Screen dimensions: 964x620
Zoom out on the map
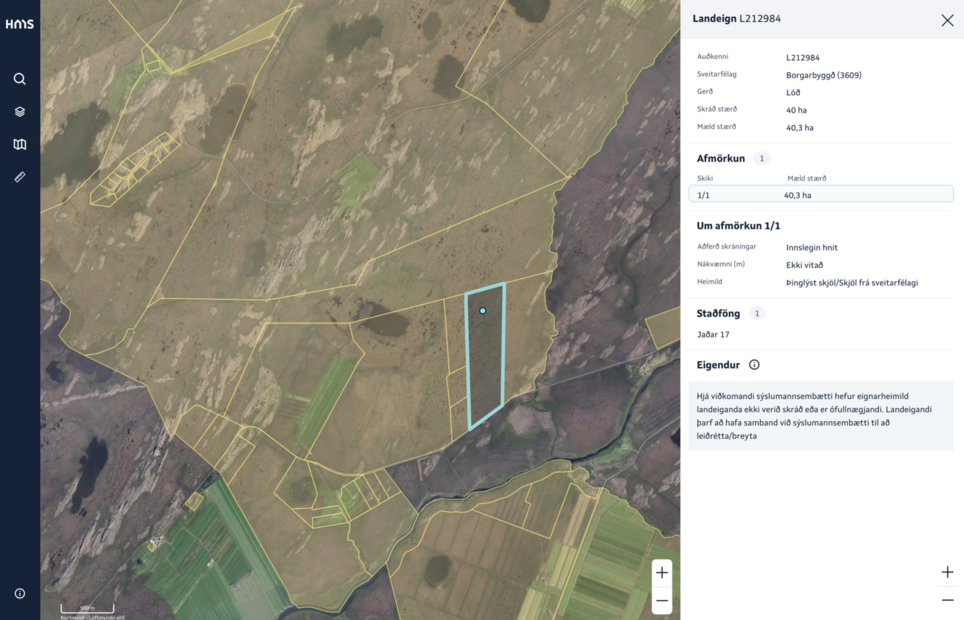pos(662,600)
